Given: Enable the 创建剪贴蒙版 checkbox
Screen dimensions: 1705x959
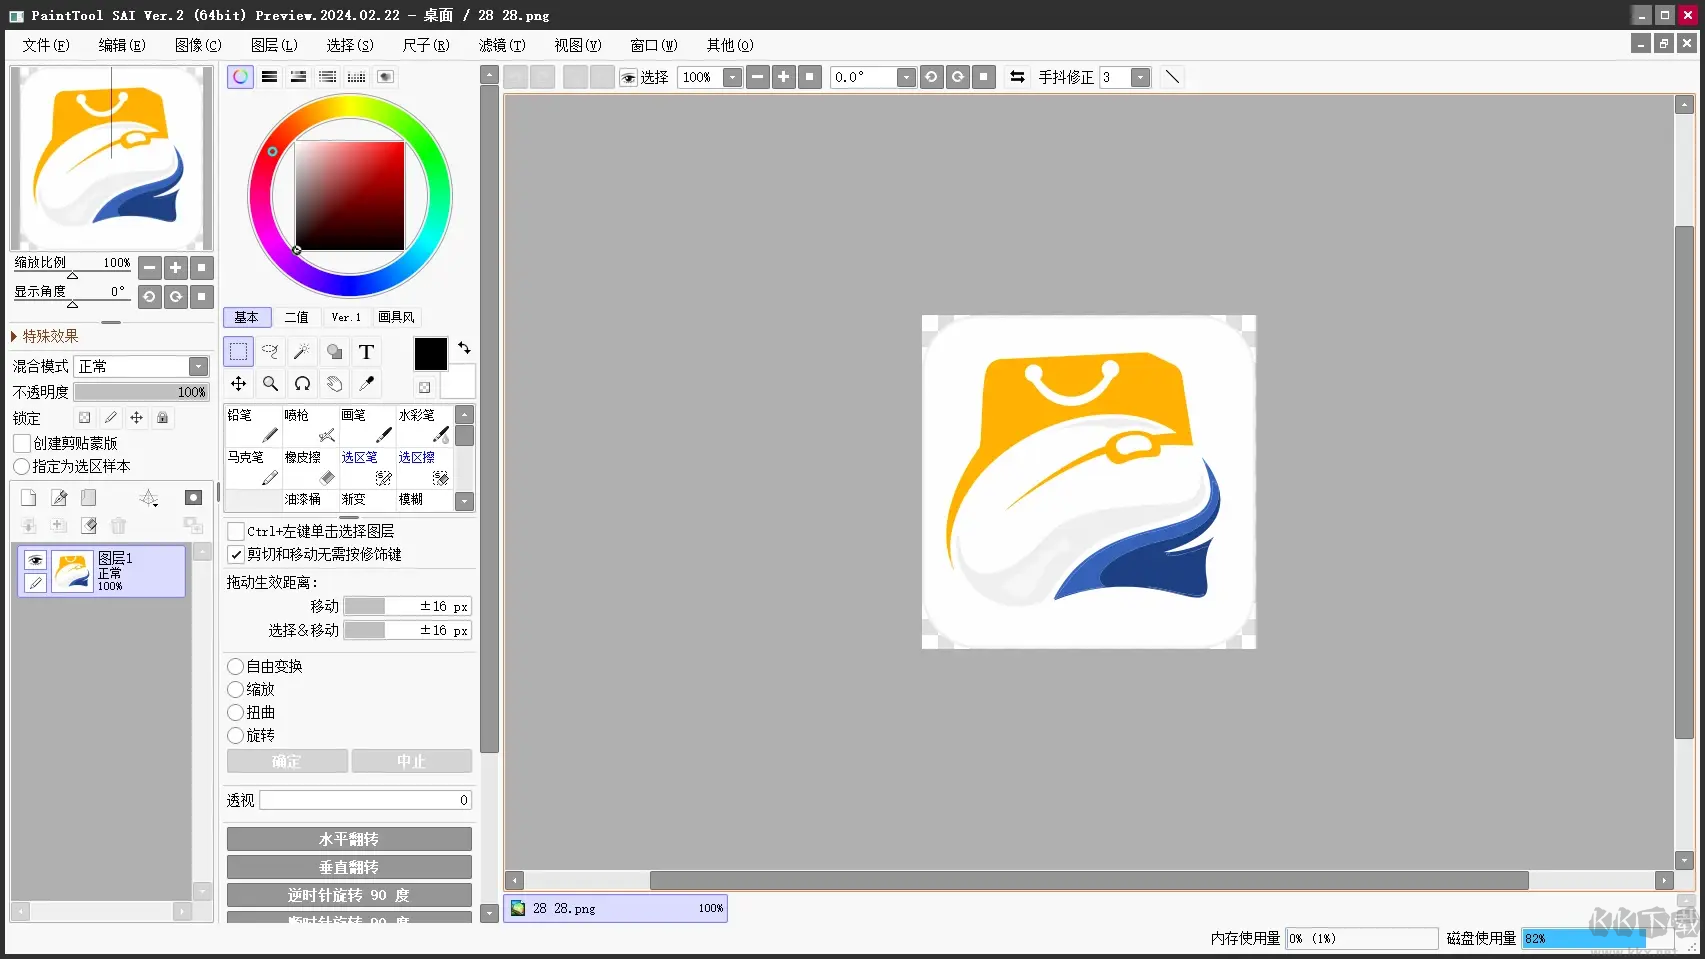Looking at the screenshot, I should pos(22,443).
